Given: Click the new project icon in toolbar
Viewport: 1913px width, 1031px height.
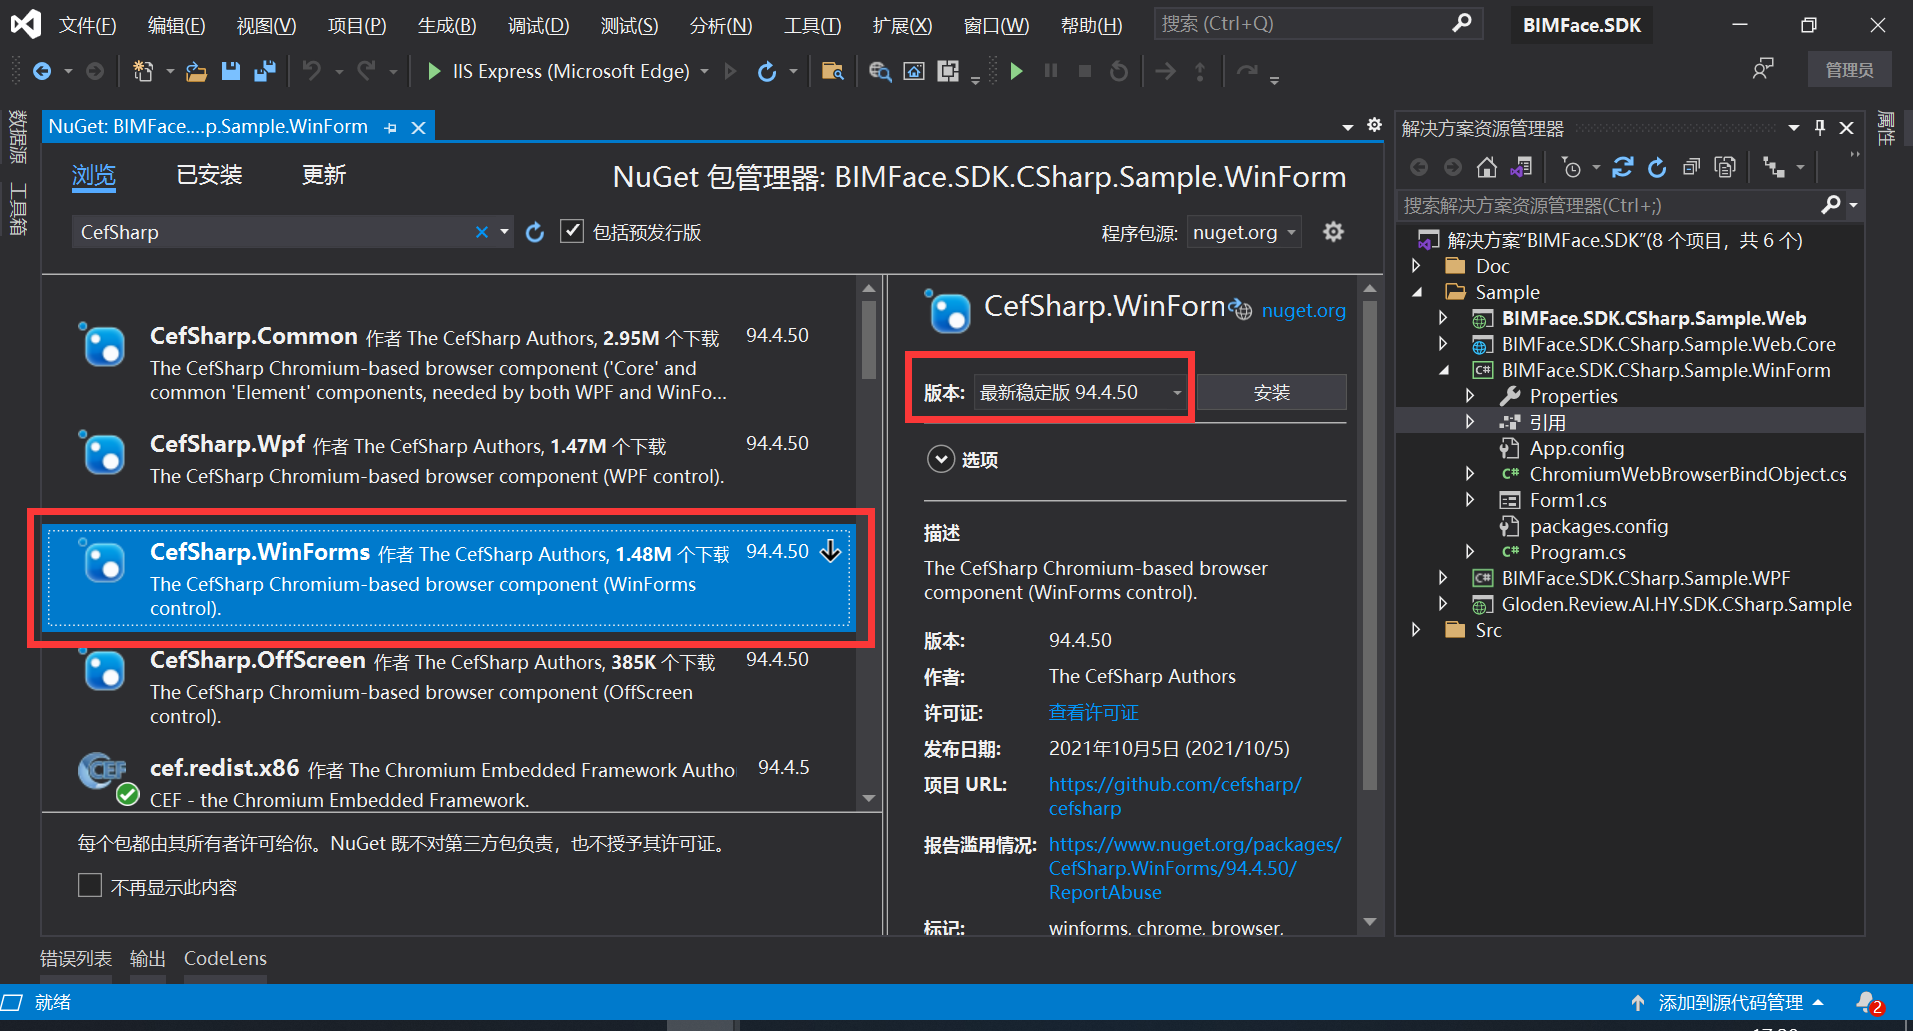Looking at the screenshot, I should [x=143, y=71].
